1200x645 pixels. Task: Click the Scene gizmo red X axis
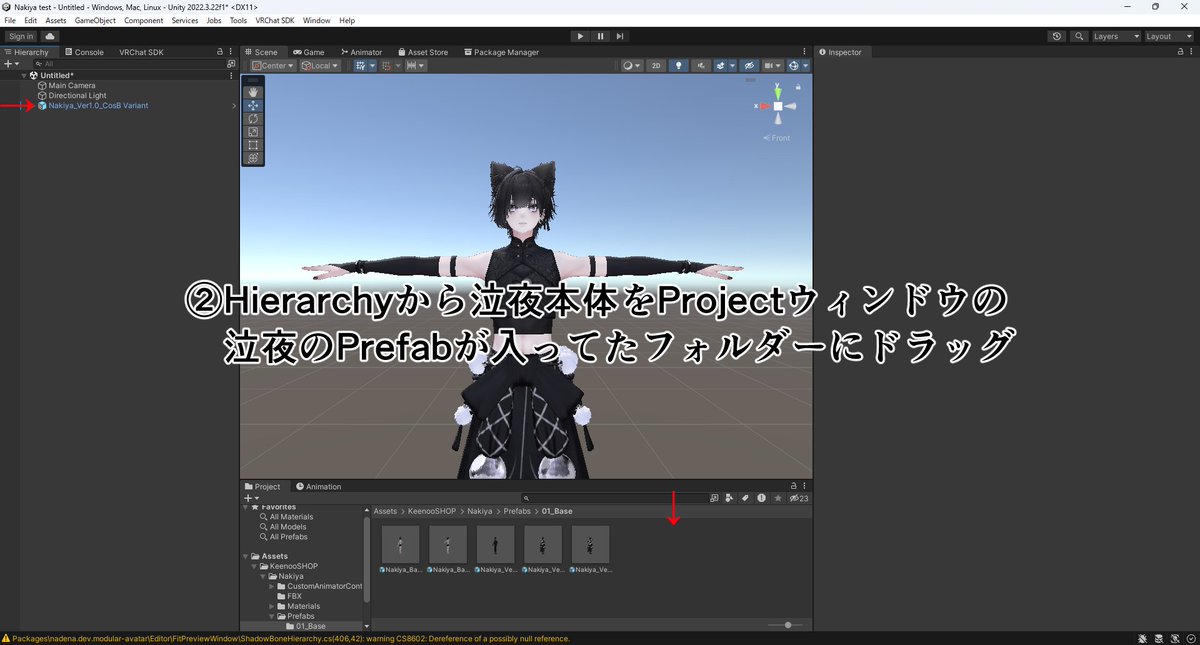tap(763, 105)
